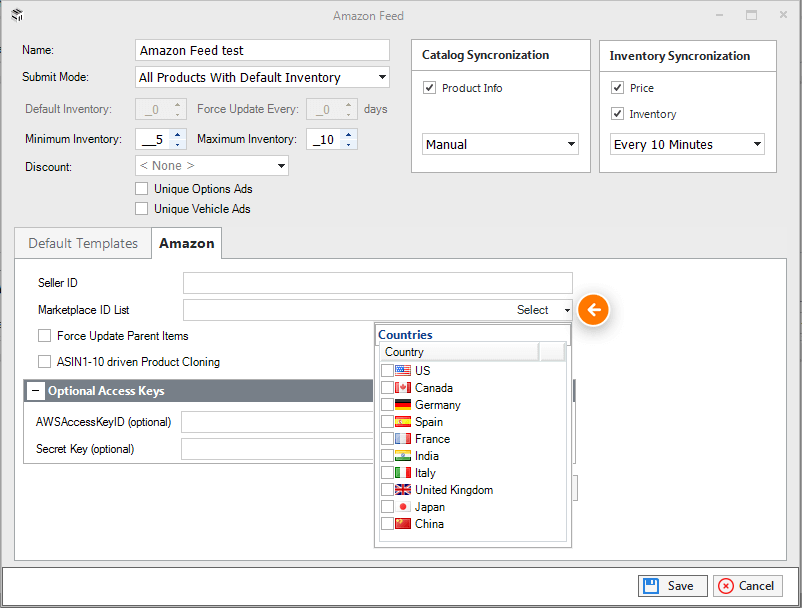Click the United Kingdom flag icon
Screen dimensions: 802x608
(x=403, y=489)
